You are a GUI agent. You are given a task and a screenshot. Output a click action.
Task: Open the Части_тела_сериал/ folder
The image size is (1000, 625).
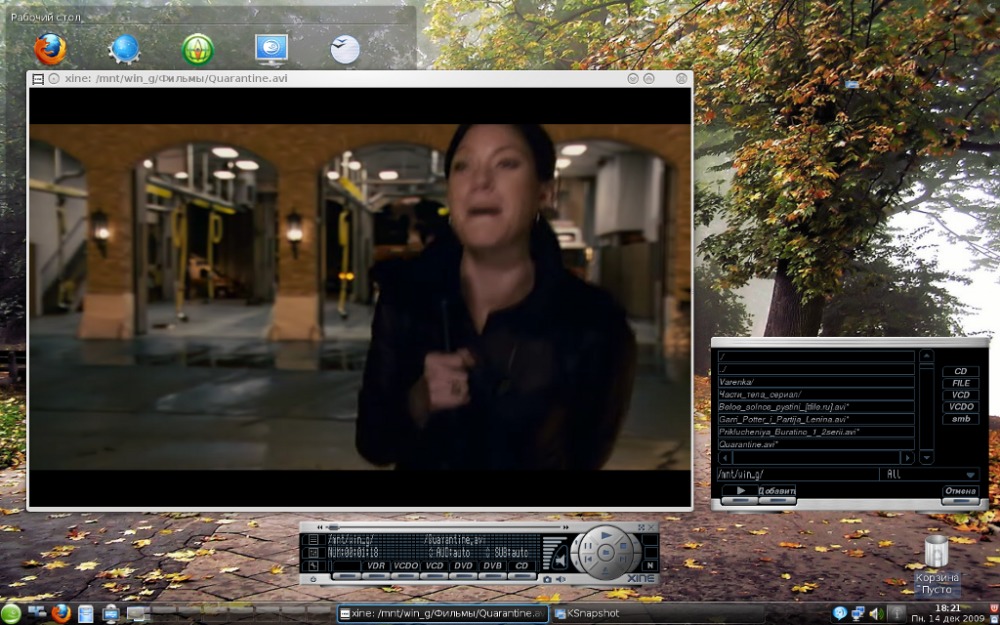pos(816,394)
